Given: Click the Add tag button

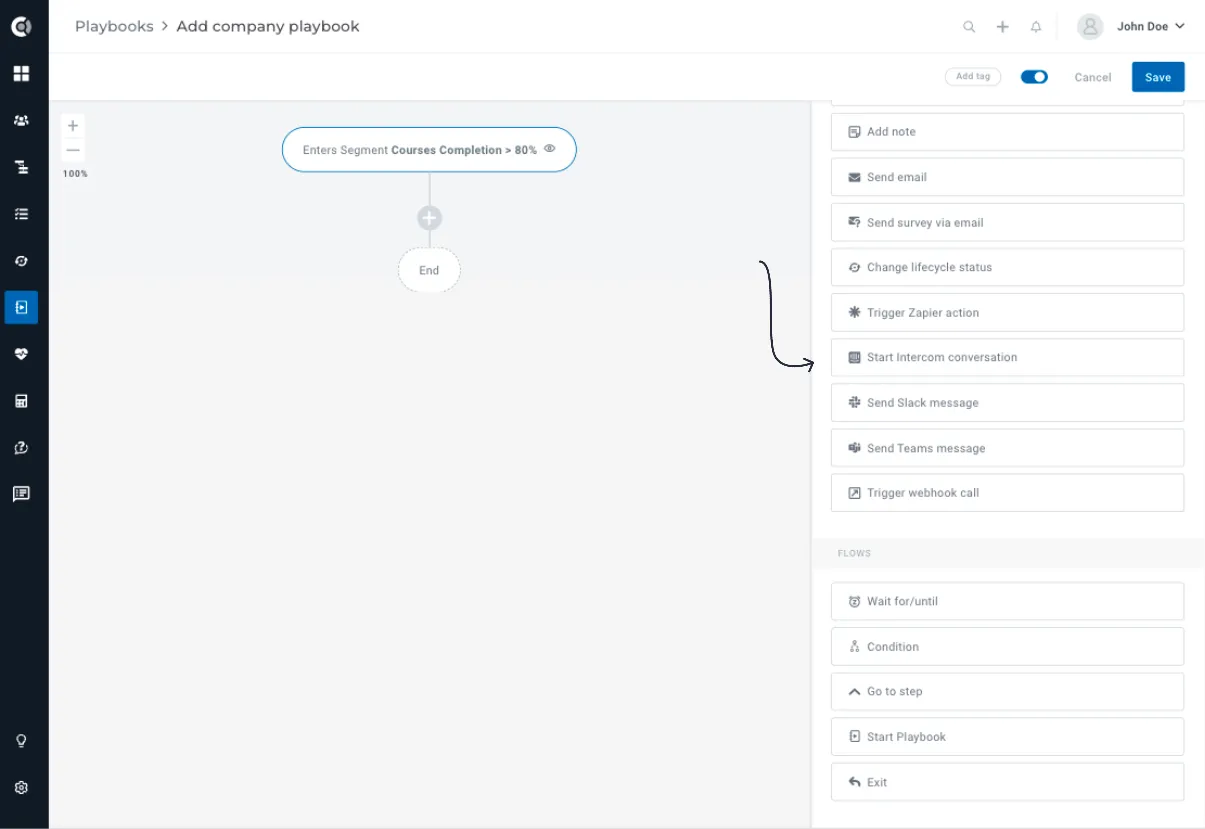Looking at the screenshot, I should point(973,77).
